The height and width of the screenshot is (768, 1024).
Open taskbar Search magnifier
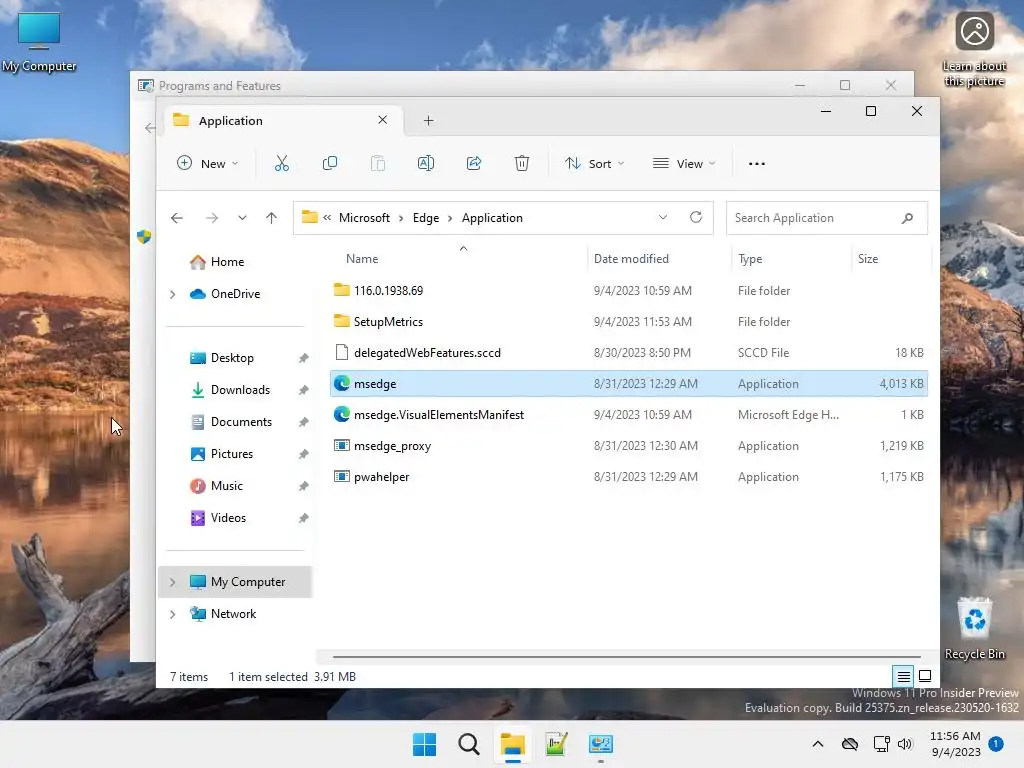pyautogui.click(x=469, y=744)
